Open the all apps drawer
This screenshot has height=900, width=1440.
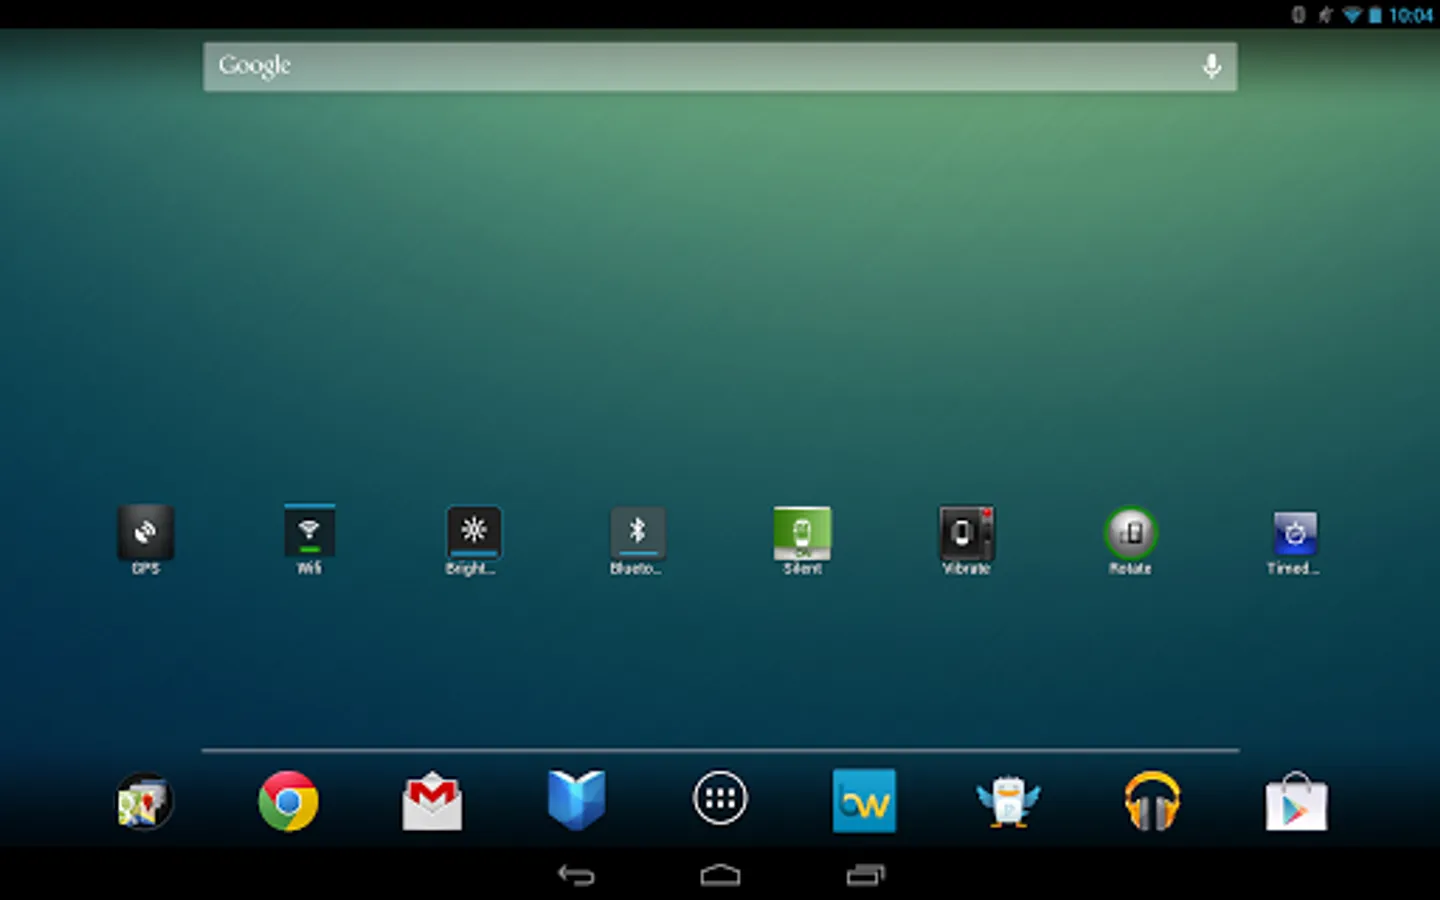720,798
